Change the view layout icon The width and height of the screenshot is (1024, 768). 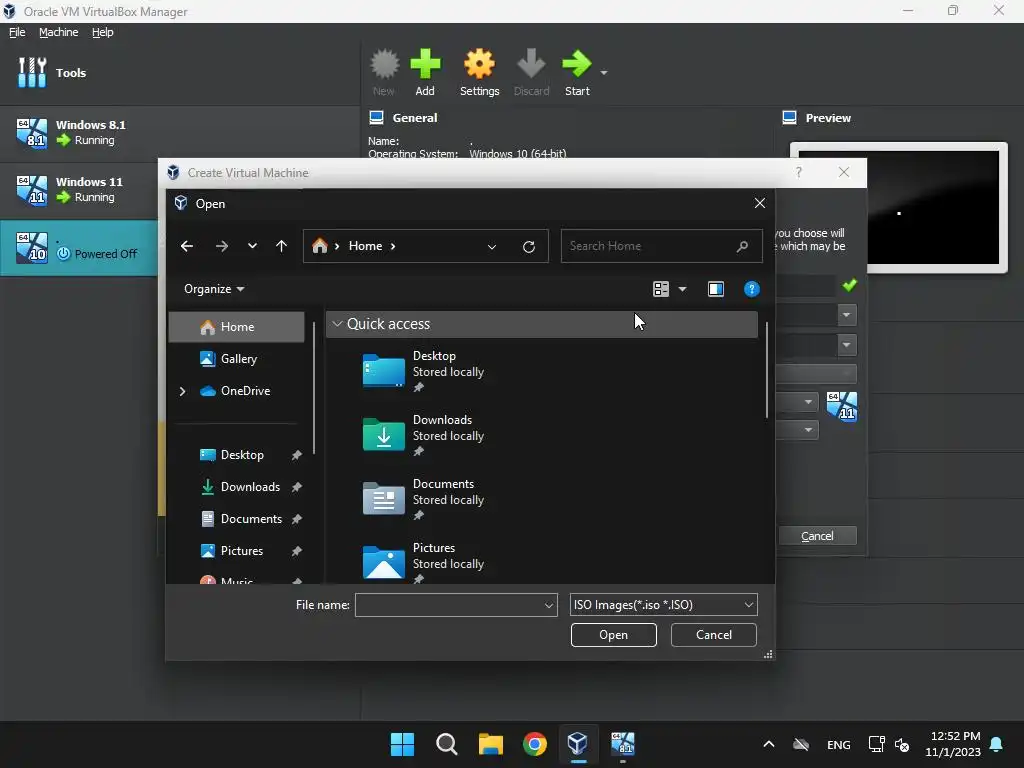coord(661,289)
